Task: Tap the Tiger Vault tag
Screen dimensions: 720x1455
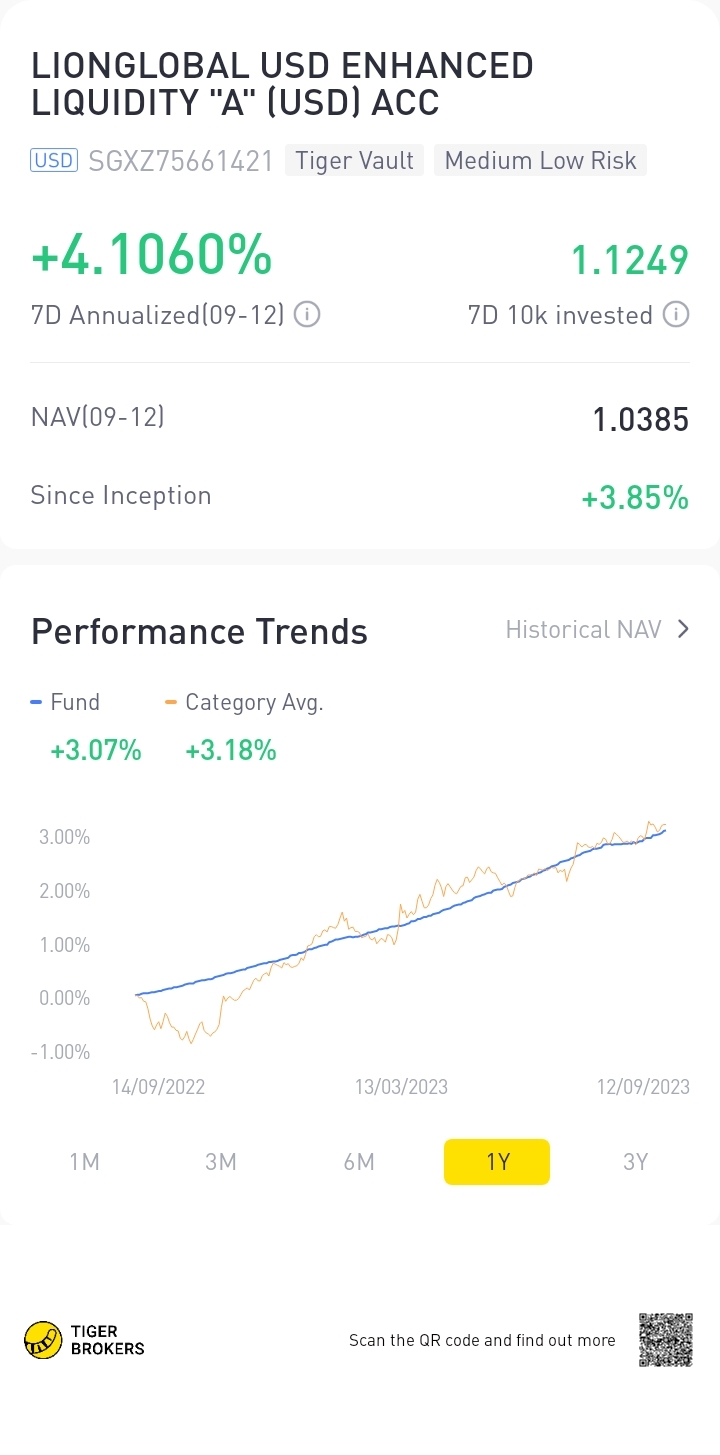Action: click(x=355, y=160)
